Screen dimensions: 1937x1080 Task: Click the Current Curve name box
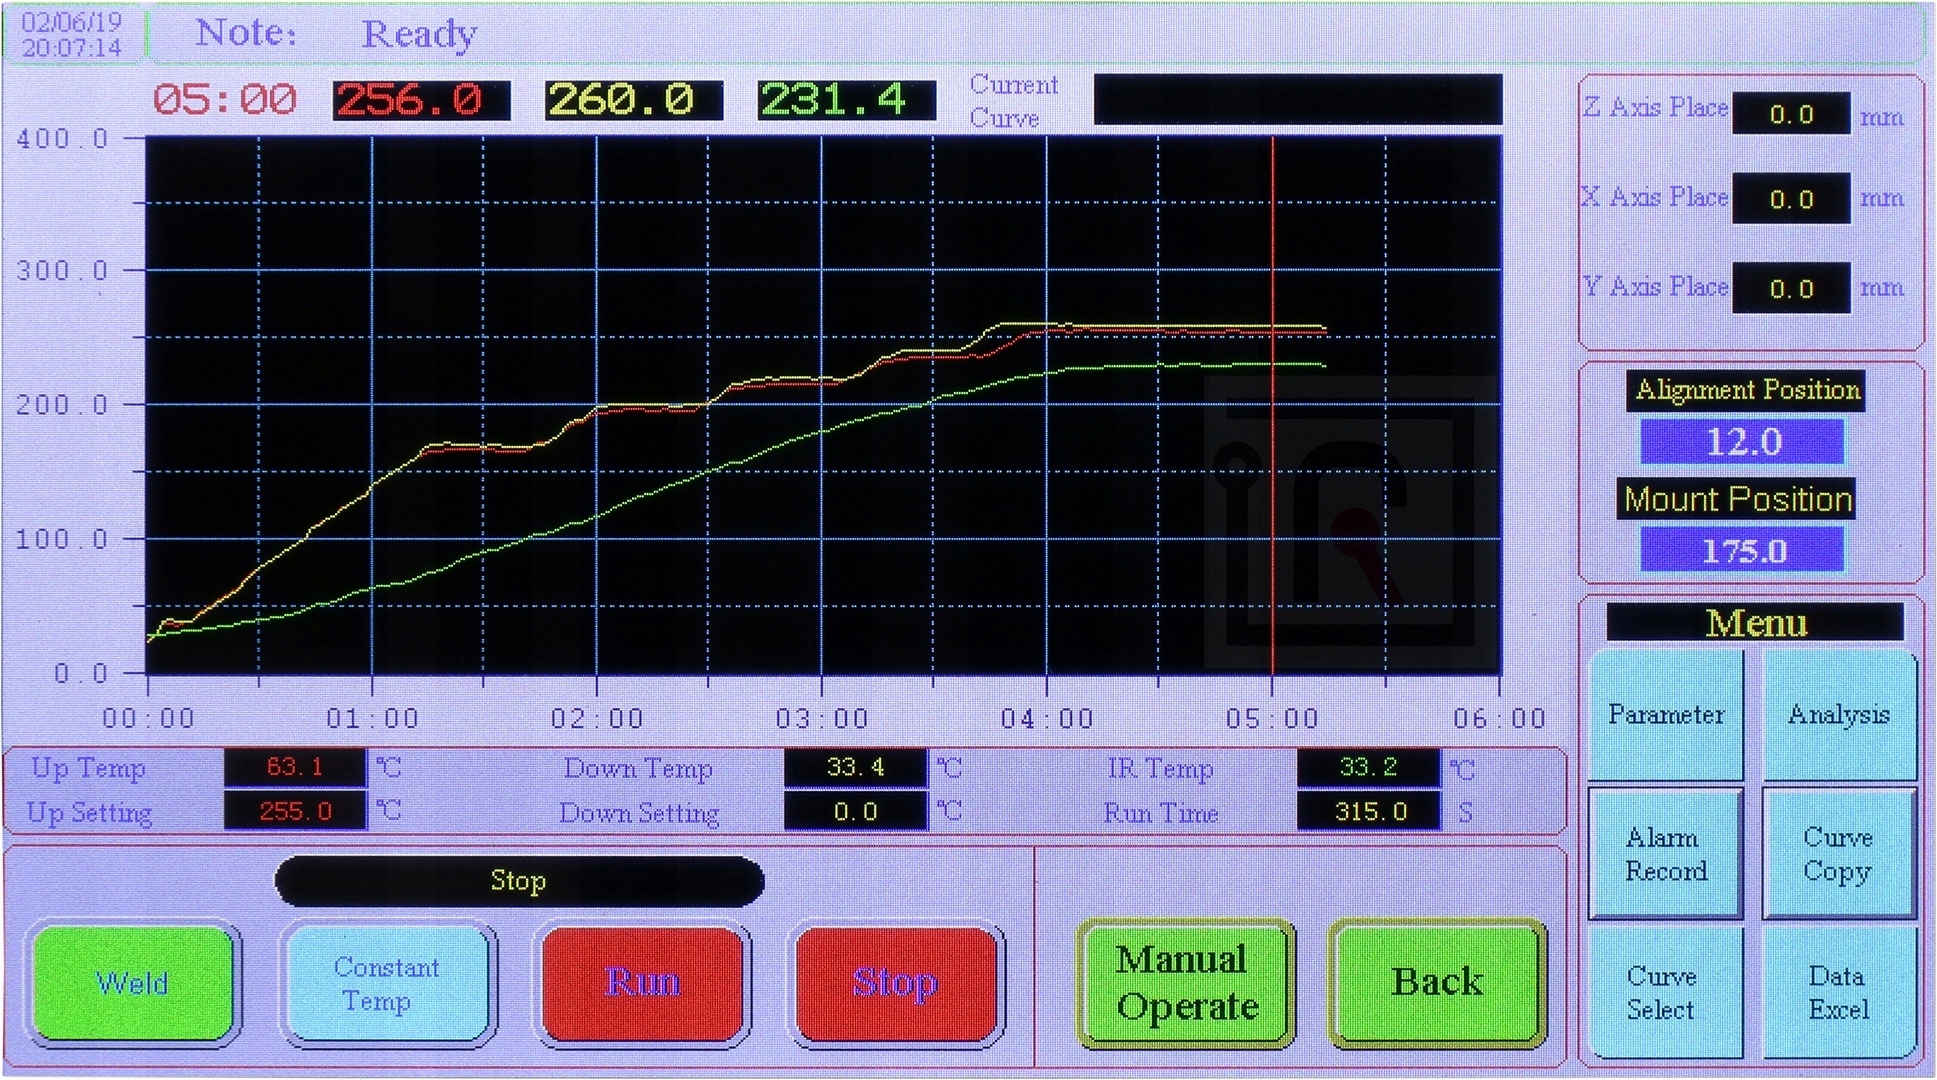click(x=1297, y=100)
